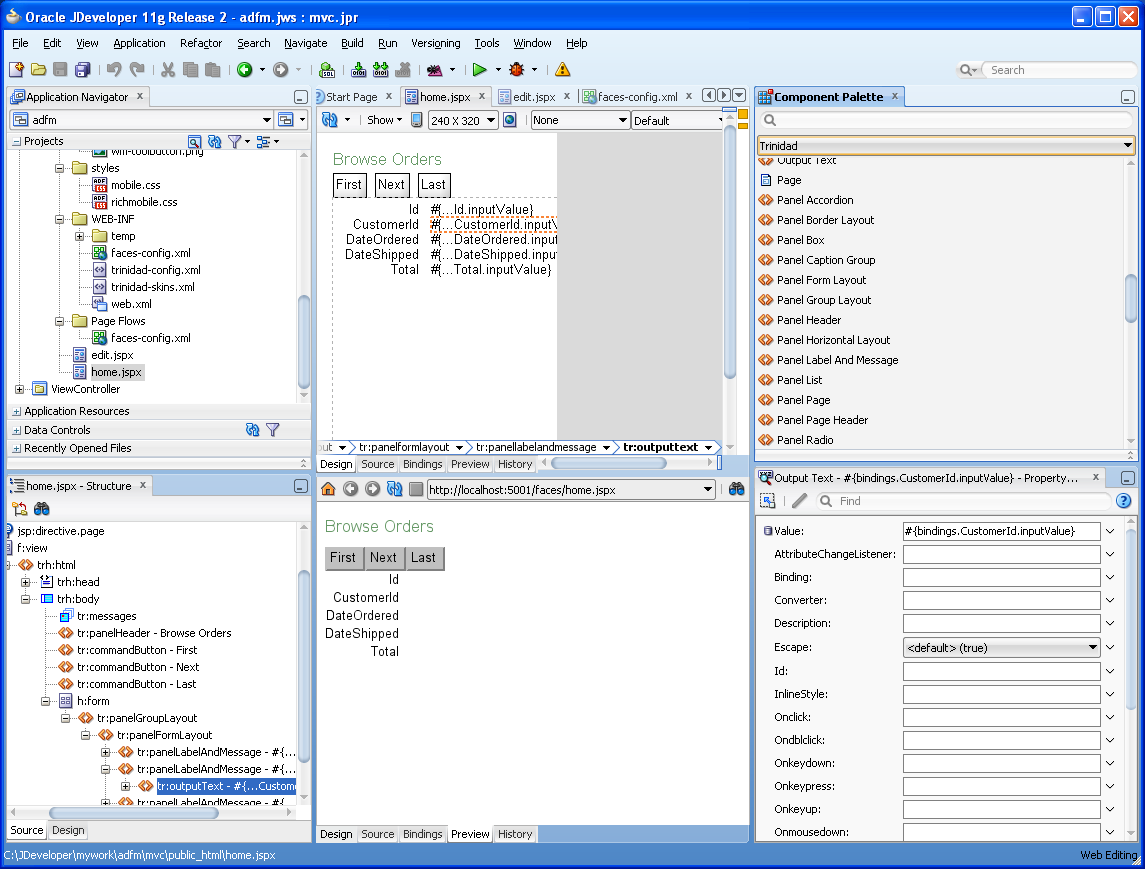Screen dimensions: 1145x869
Task: Click the yellow warning triangle icon
Action: 562,69
